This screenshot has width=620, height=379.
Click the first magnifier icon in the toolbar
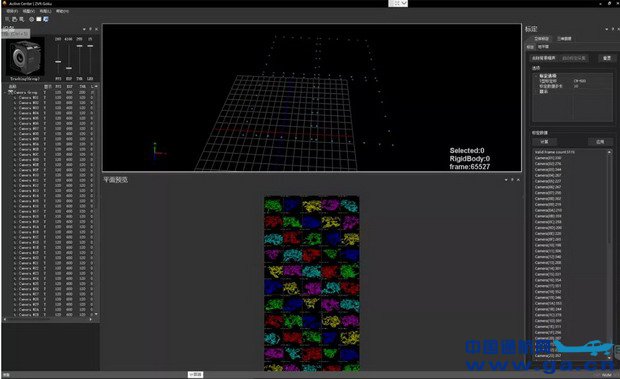[8, 19]
